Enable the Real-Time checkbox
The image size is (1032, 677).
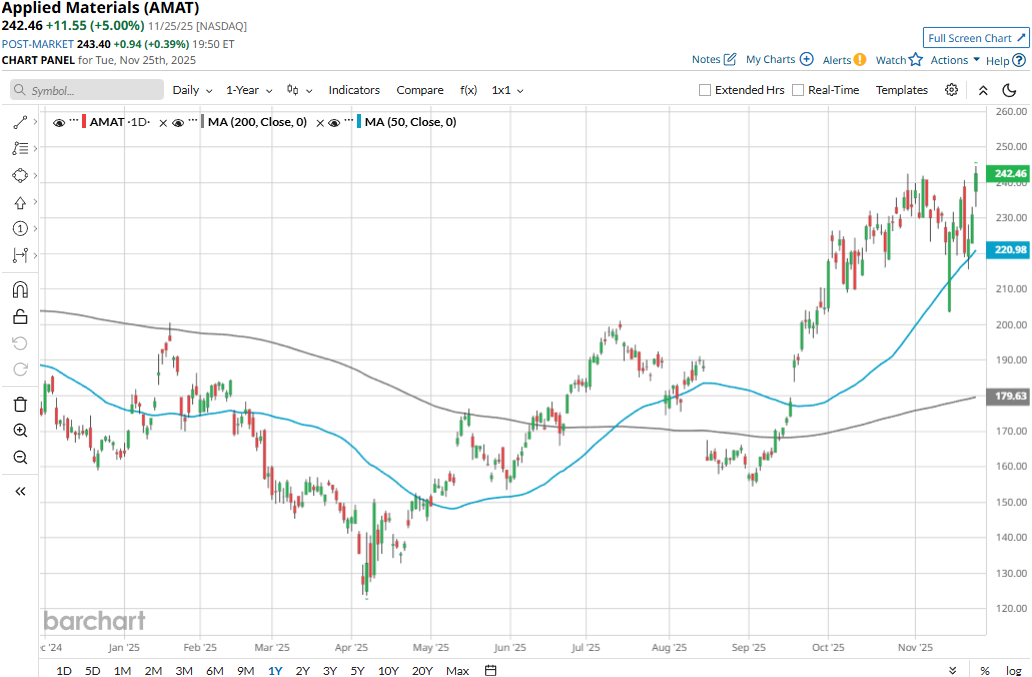pyautogui.click(x=798, y=90)
